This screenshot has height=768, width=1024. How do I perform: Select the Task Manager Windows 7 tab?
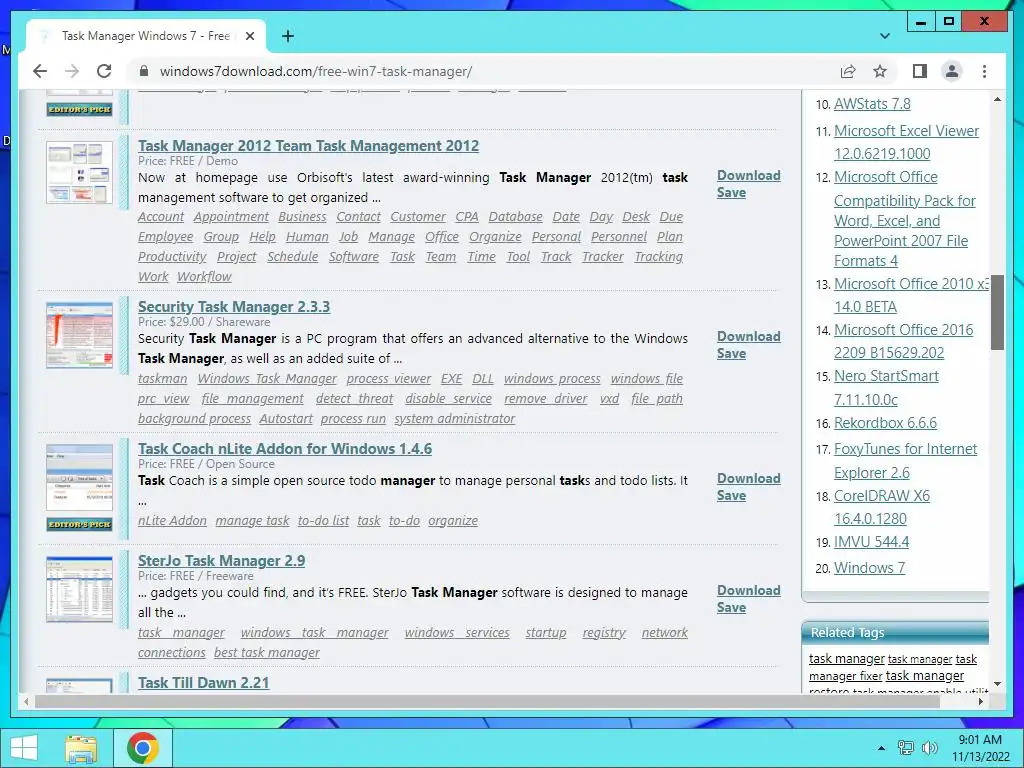(145, 36)
